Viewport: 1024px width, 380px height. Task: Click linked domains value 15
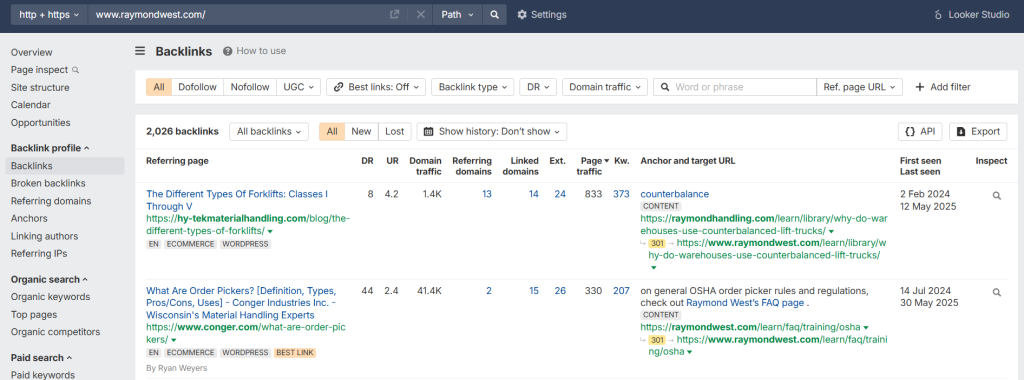534,291
